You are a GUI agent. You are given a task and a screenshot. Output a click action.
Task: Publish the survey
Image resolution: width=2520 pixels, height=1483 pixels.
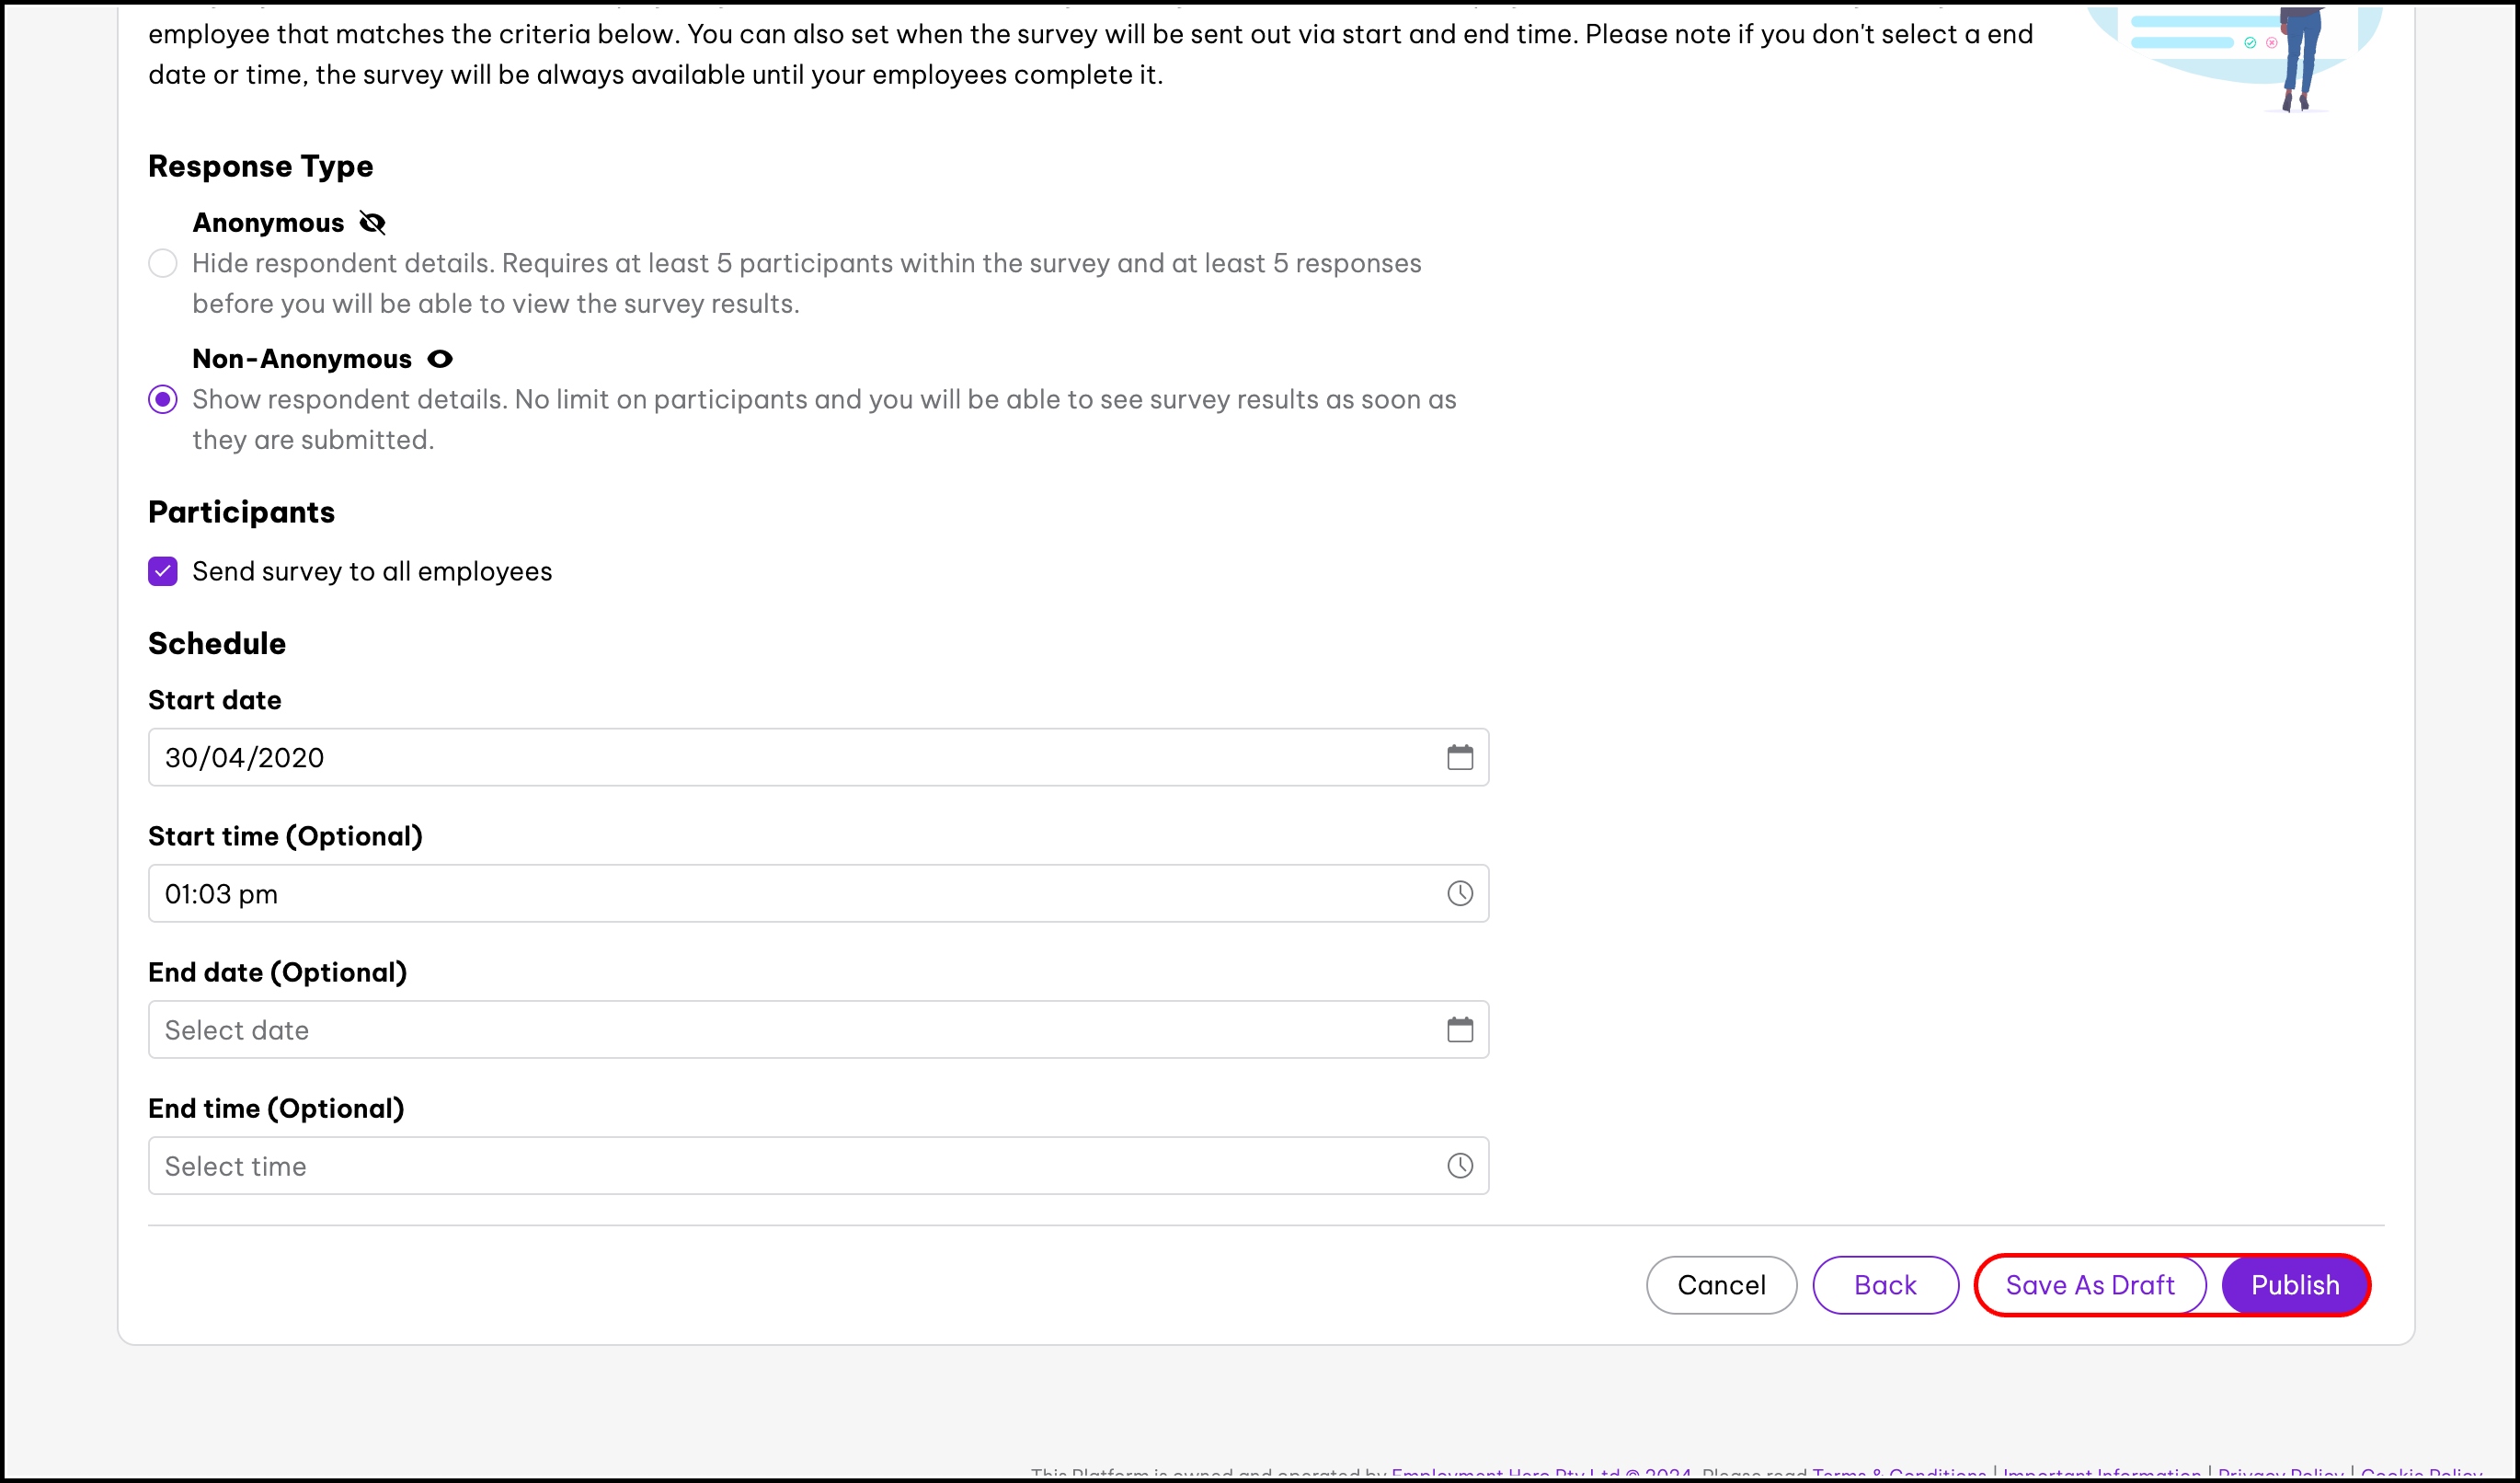tap(2294, 1285)
